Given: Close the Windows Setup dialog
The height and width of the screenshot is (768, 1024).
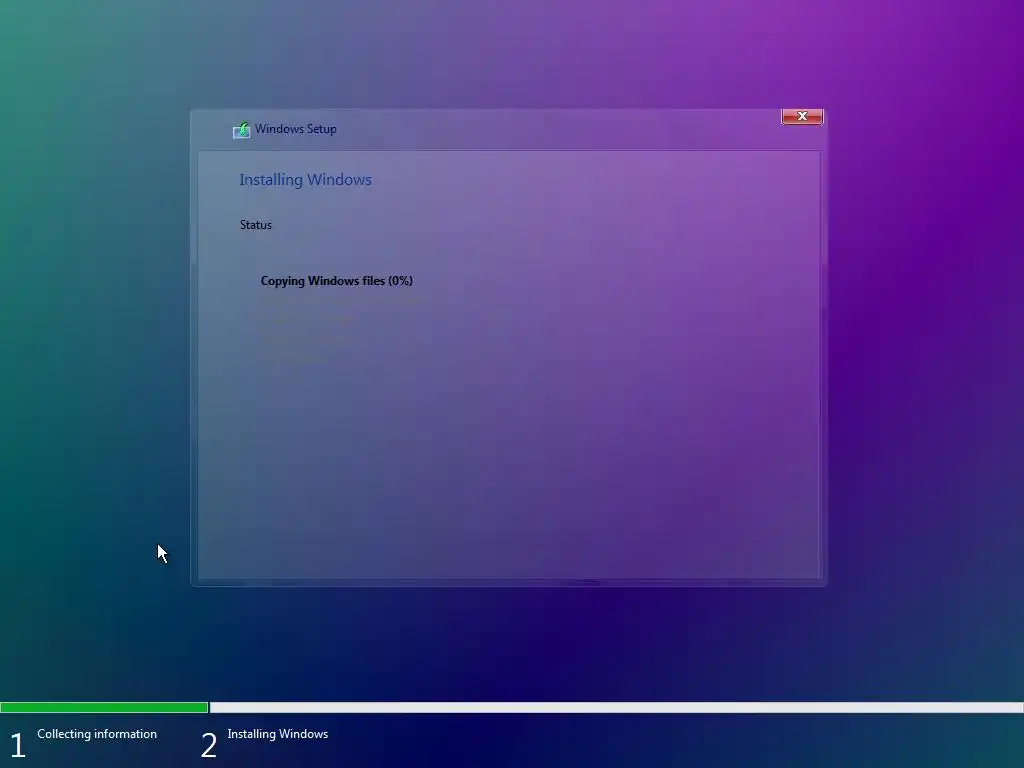Looking at the screenshot, I should tap(802, 116).
